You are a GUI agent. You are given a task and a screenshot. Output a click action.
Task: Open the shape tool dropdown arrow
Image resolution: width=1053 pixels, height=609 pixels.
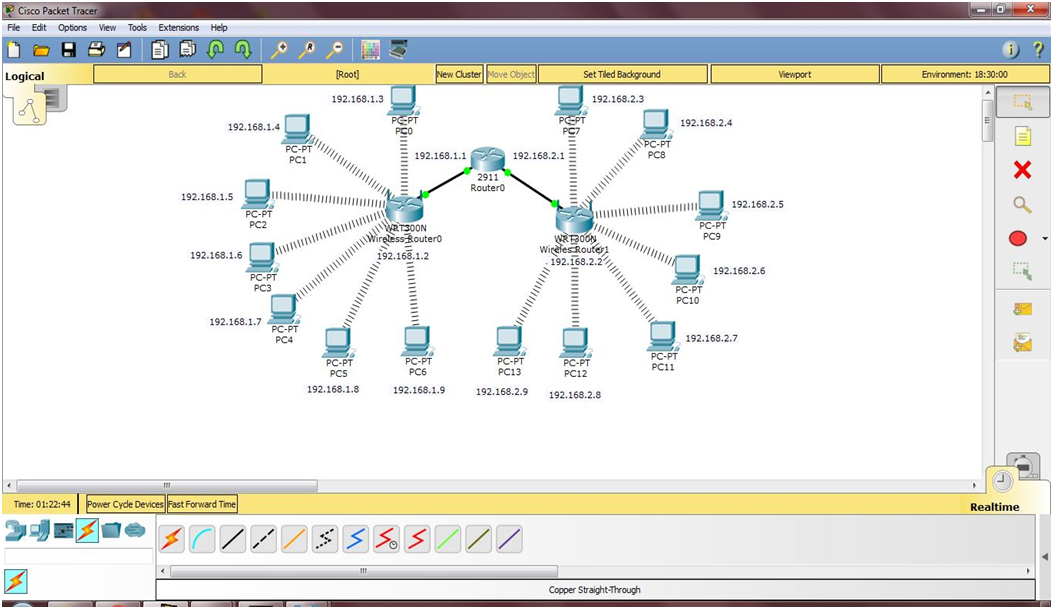[x=1044, y=239]
